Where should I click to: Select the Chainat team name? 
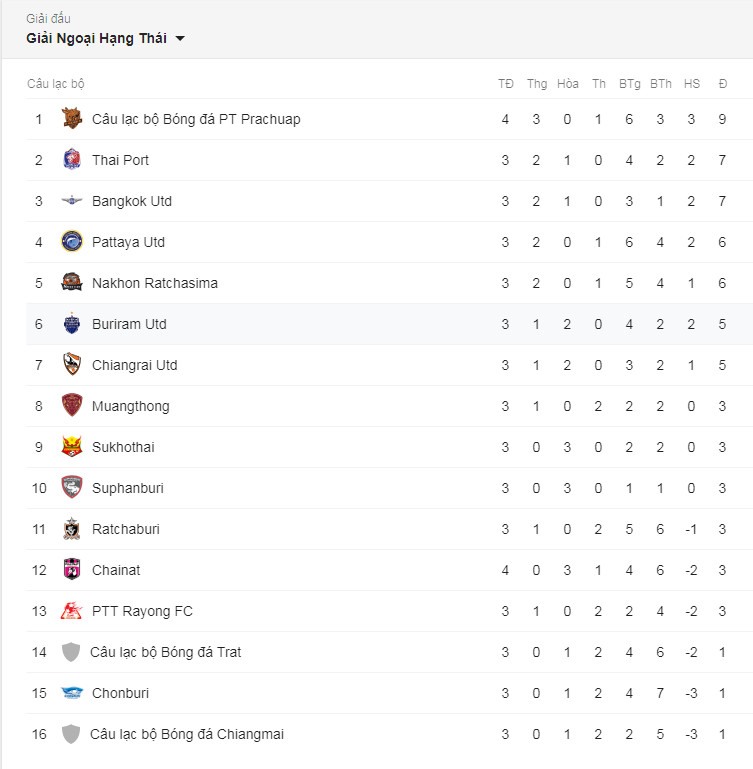[x=116, y=570]
